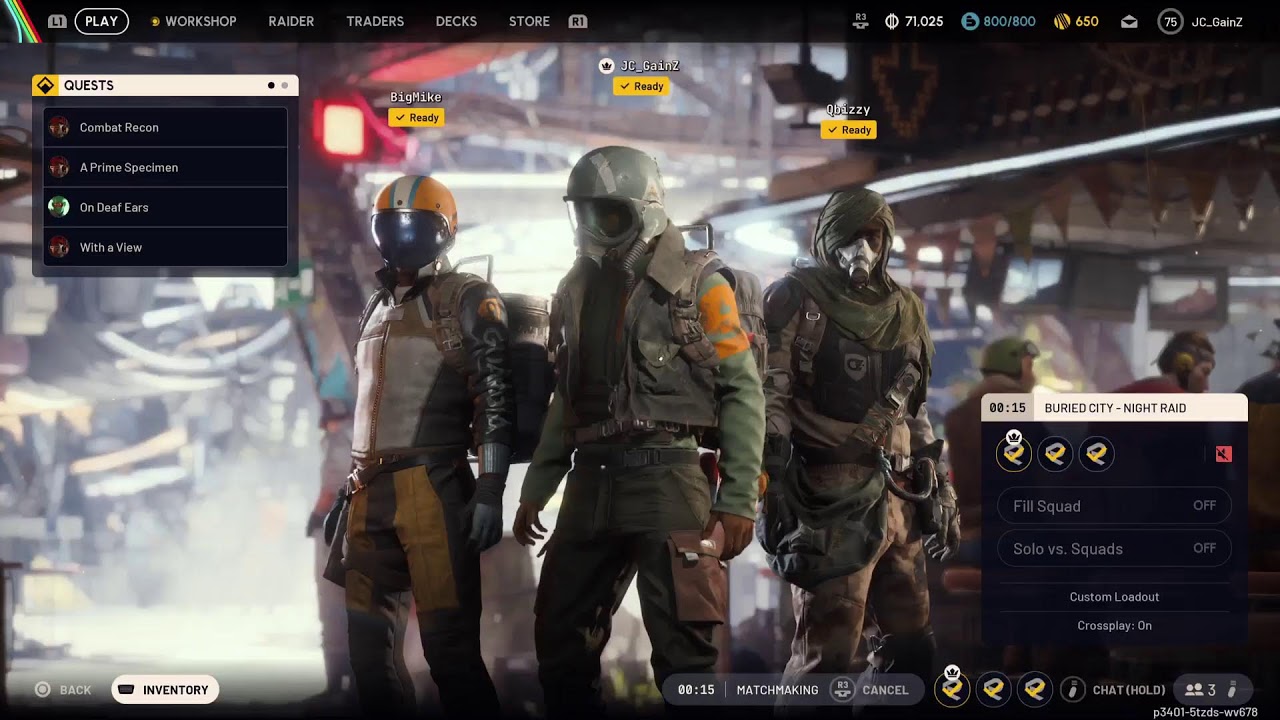This screenshot has height=720, width=1280.
Task: Go to the DECKS tab
Action: tap(456, 21)
